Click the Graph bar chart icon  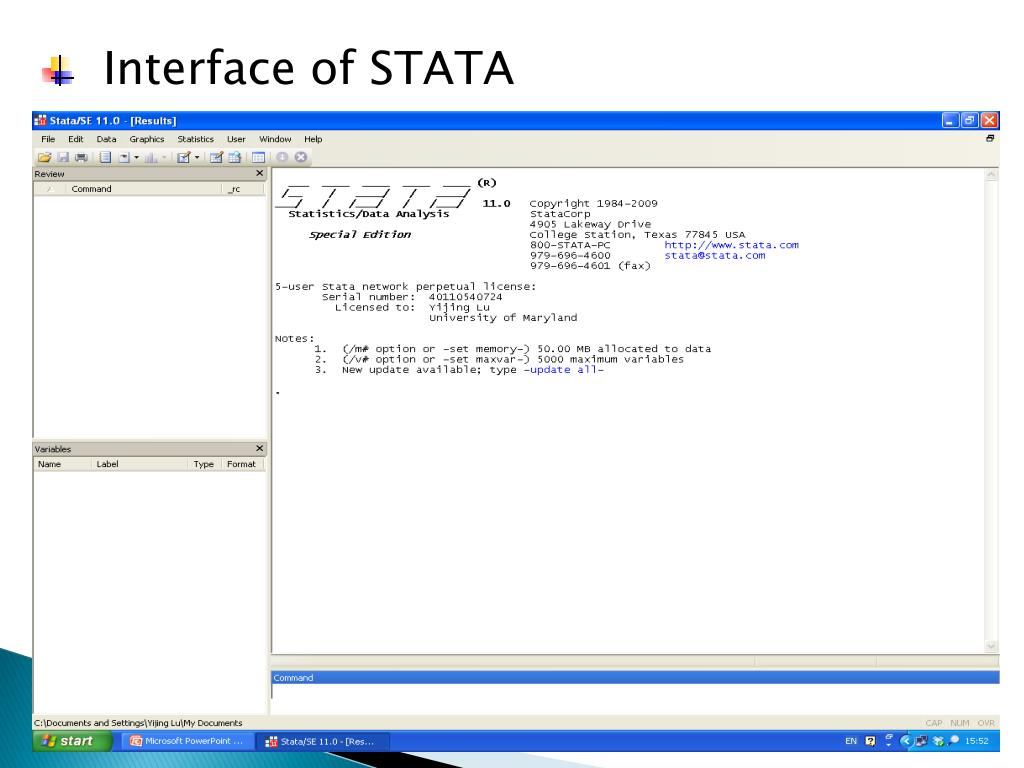[151, 157]
